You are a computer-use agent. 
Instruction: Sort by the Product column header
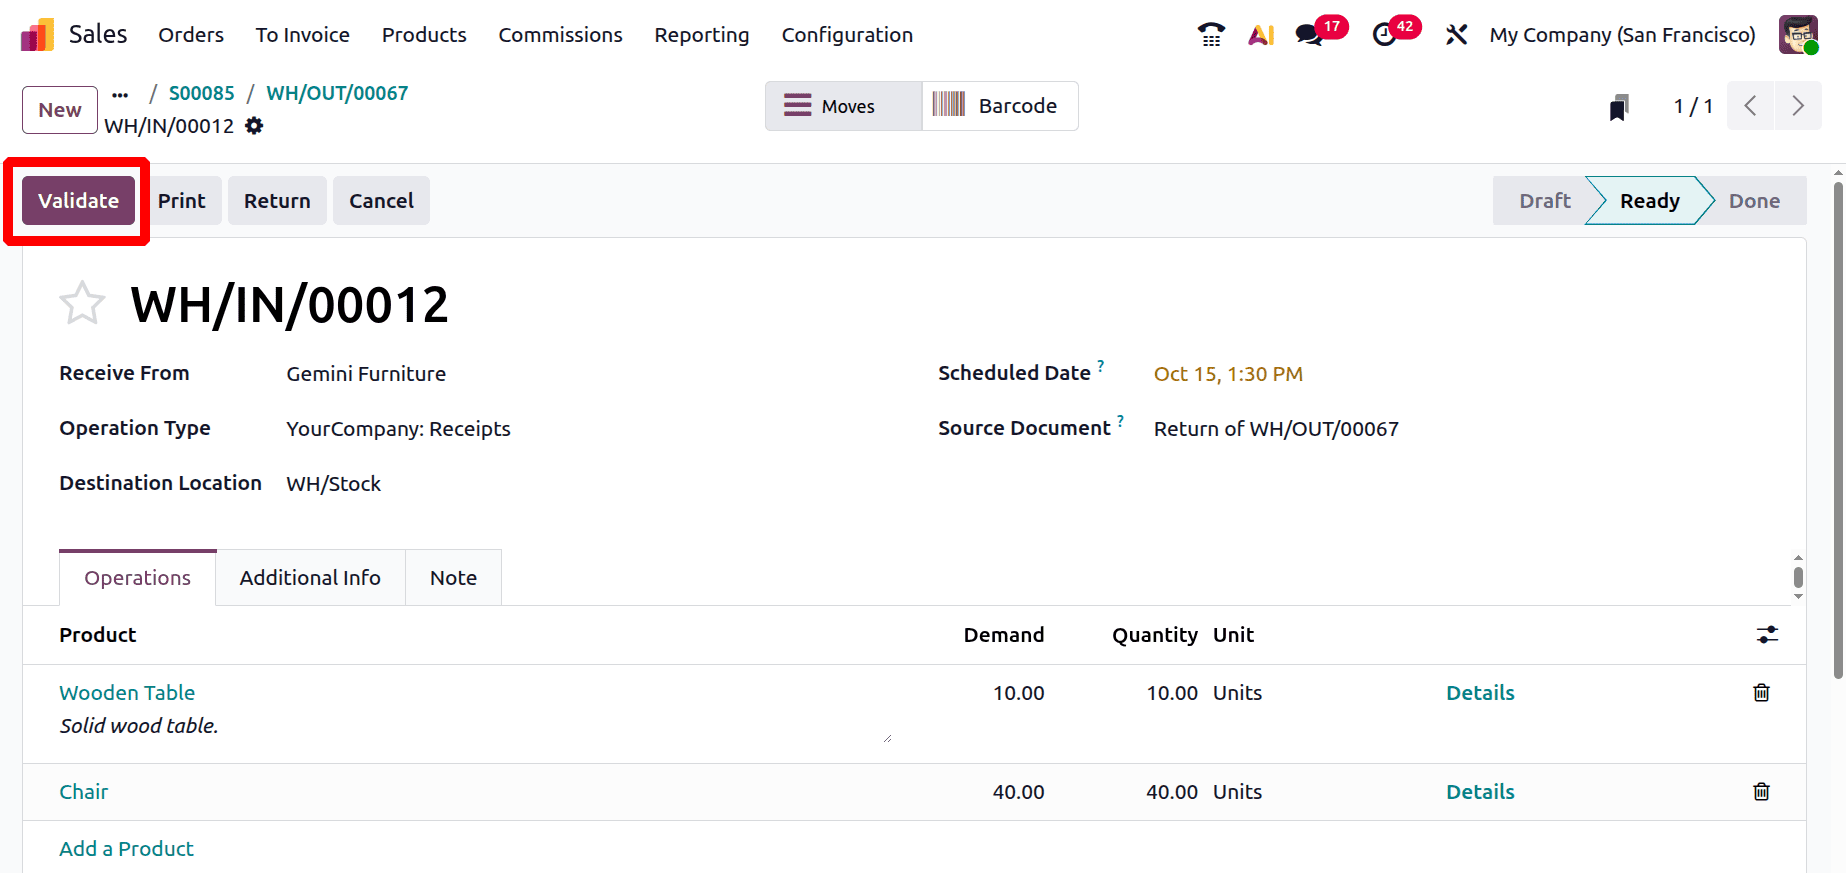(x=97, y=635)
